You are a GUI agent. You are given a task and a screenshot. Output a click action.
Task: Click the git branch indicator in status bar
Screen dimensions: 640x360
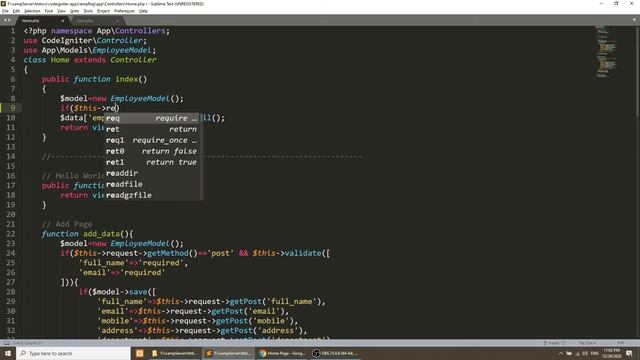point(554,343)
